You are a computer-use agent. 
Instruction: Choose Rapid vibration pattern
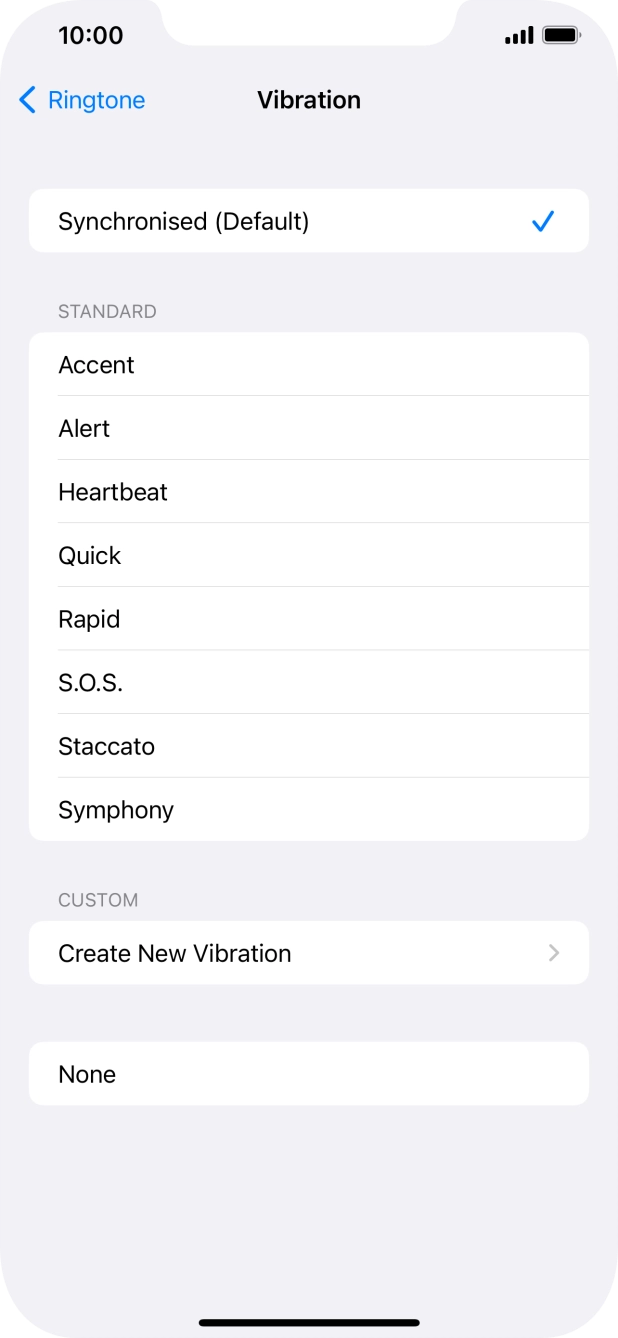(x=89, y=619)
